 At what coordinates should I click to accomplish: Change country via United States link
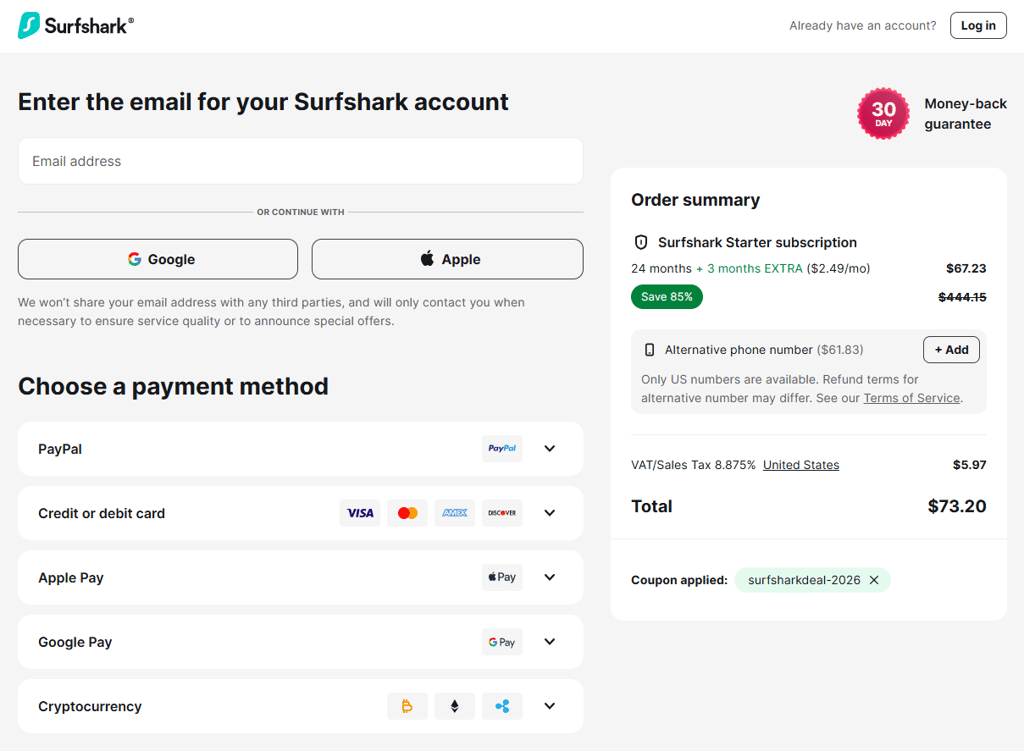click(x=801, y=465)
